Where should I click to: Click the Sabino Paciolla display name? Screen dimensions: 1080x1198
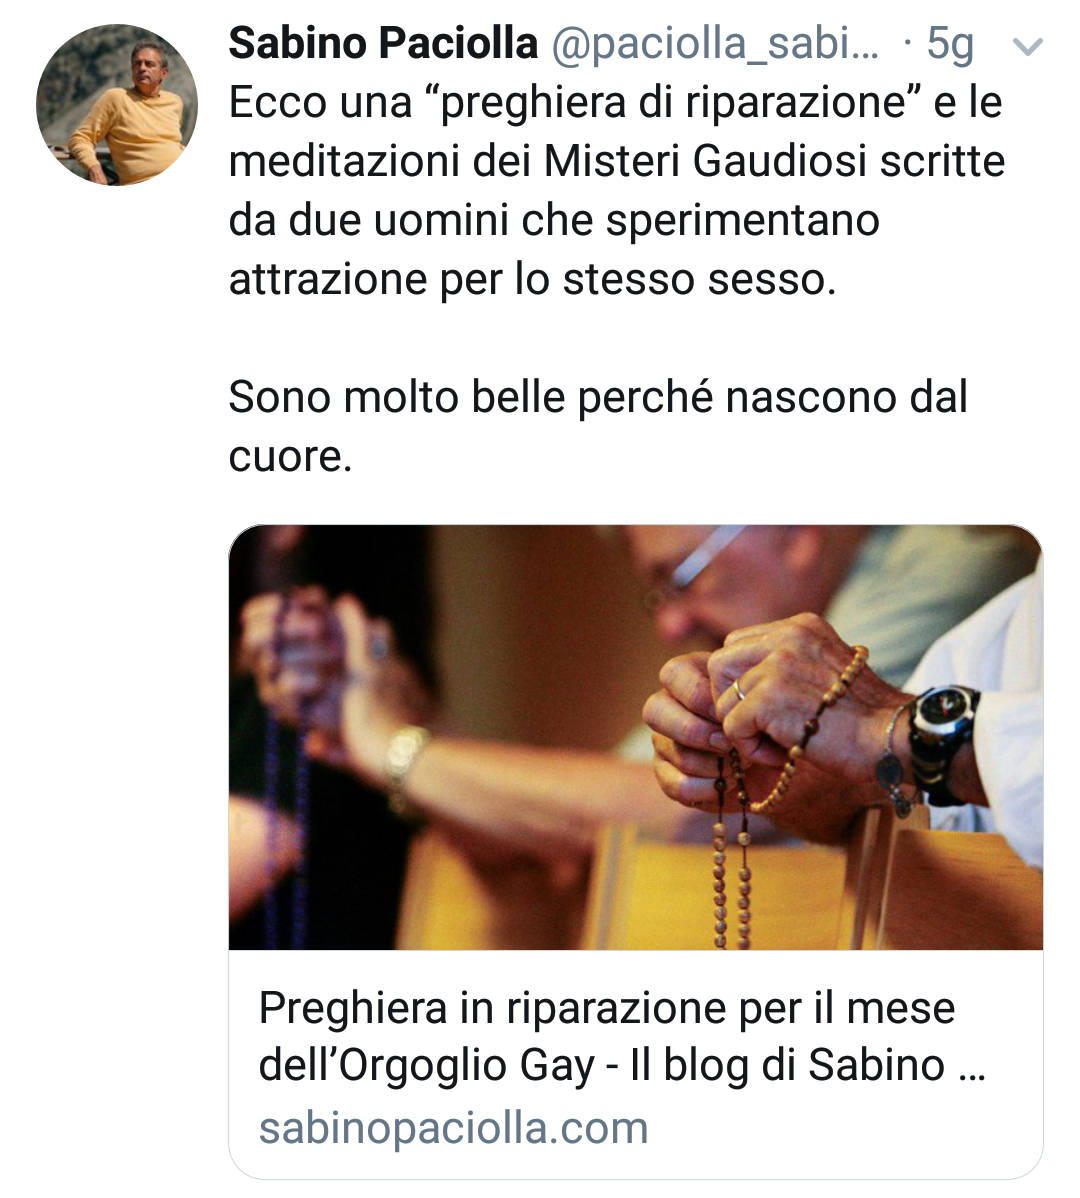coord(383,43)
